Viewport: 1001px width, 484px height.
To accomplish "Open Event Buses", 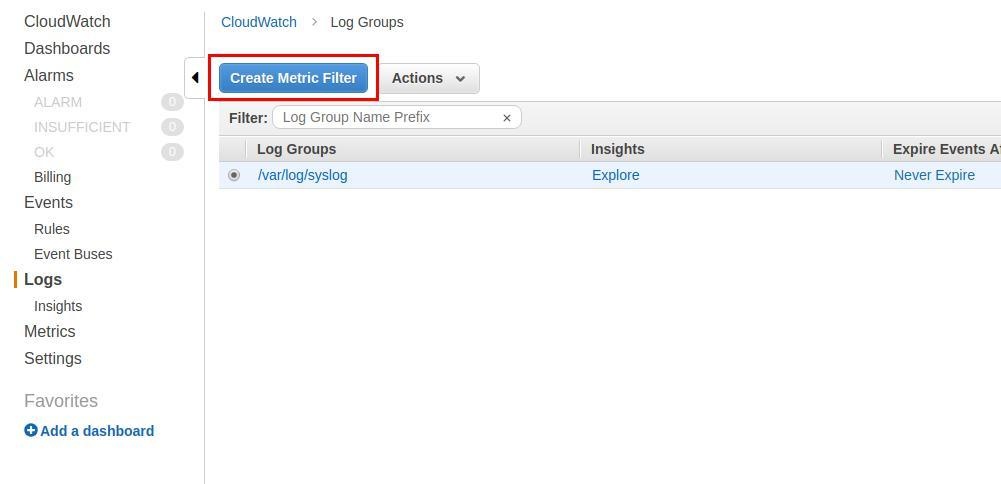I will pyautogui.click(x=73, y=254).
